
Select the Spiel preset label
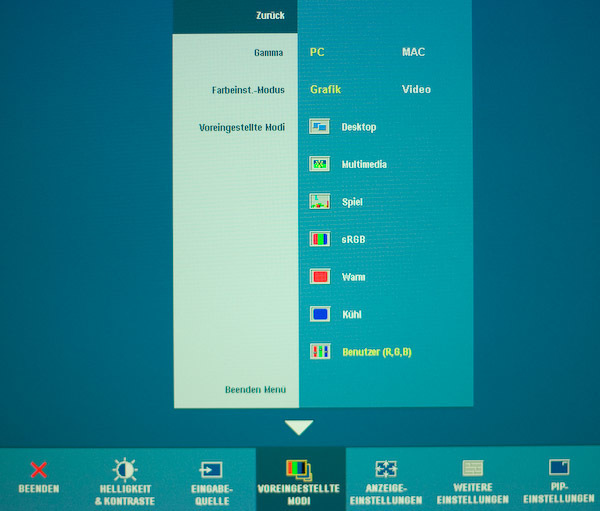tap(352, 202)
